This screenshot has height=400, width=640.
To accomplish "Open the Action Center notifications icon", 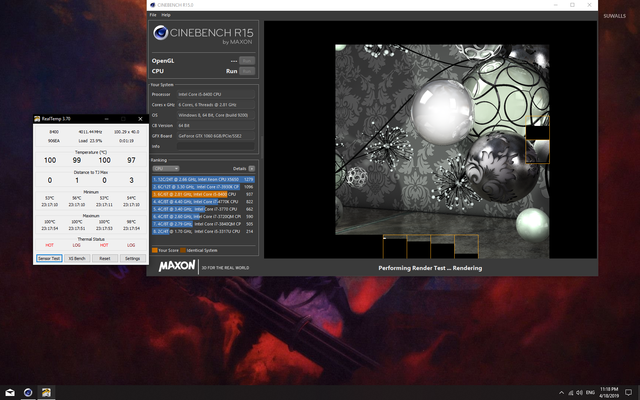I will coord(629,393).
